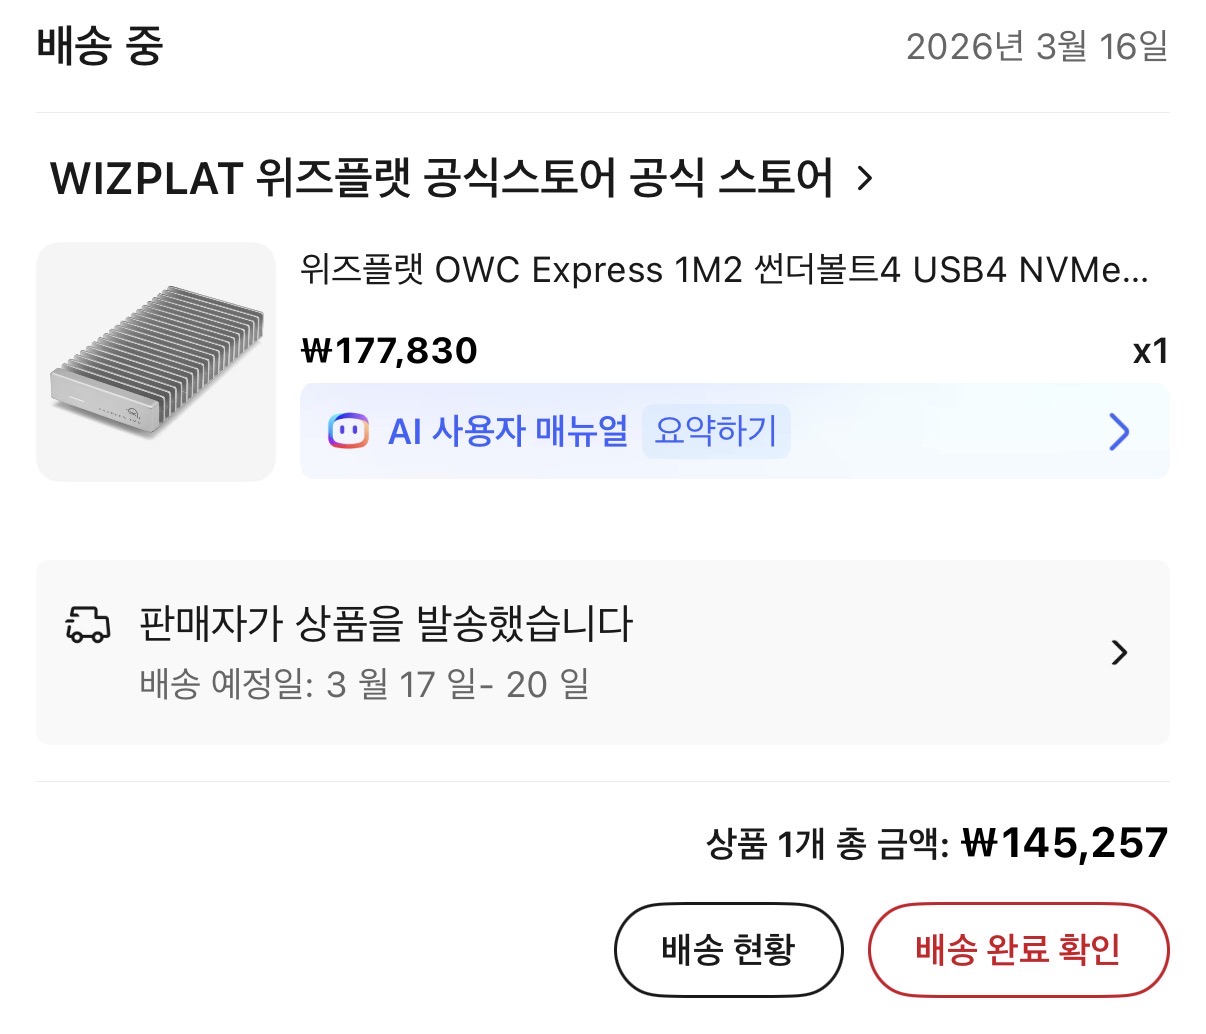Open the OWC Express enclosure product thumbnail
The width and height of the screenshot is (1206, 1034).
click(156, 362)
